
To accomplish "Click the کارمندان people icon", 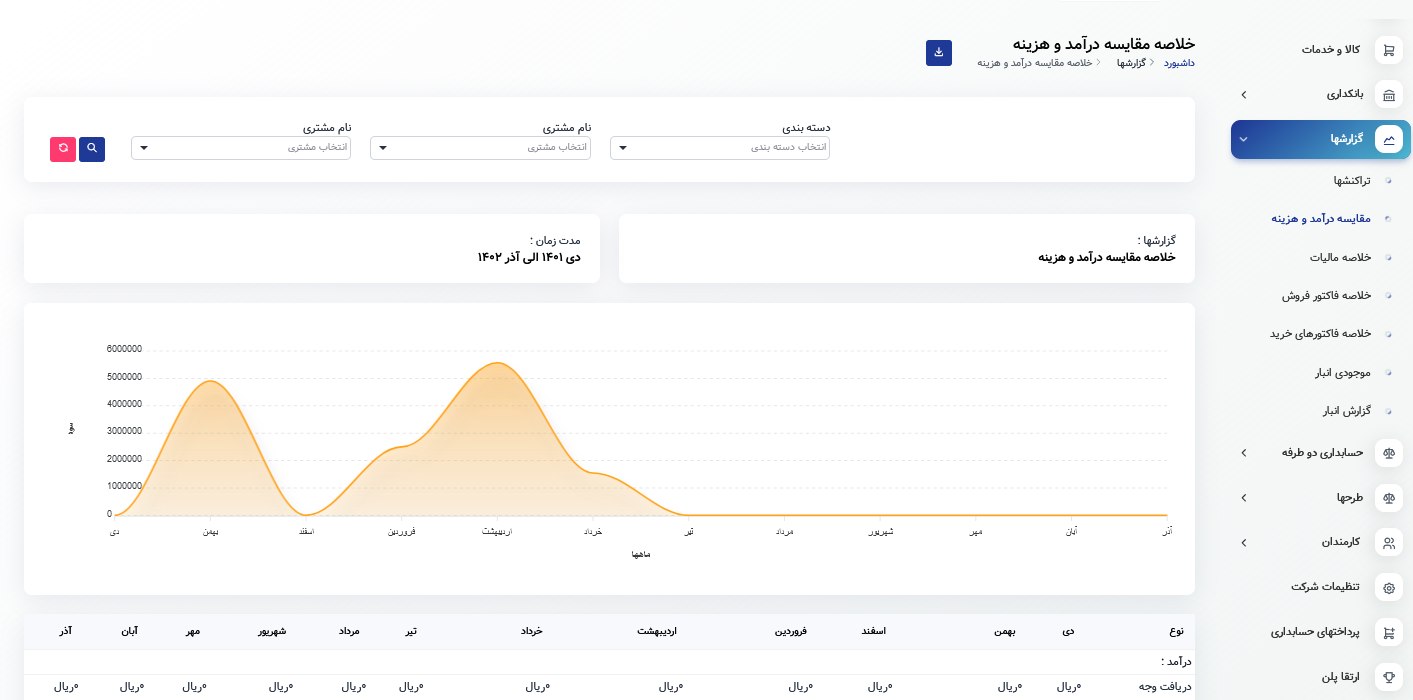I will (x=1388, y=543).
